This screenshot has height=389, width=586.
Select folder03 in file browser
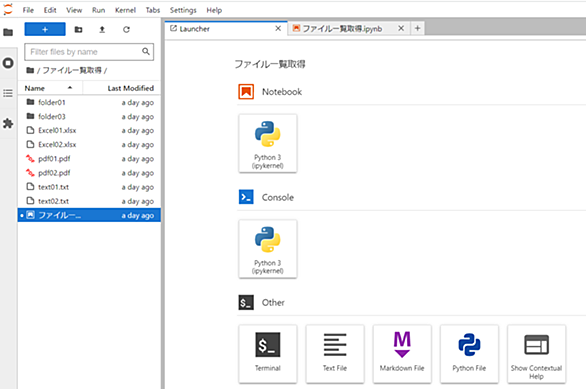pos(89,117)
